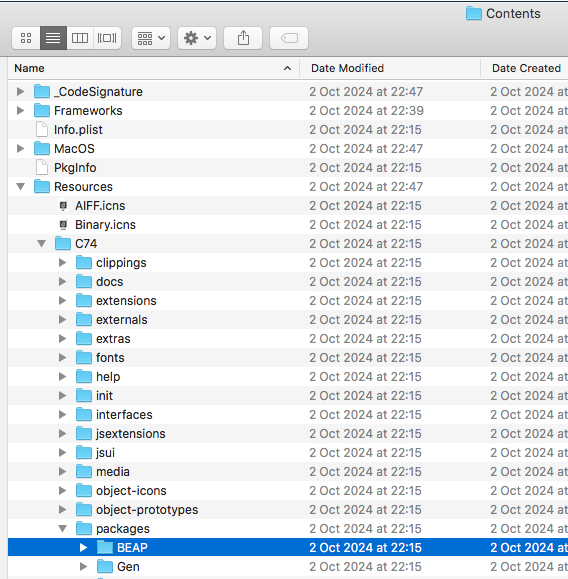568x579 pixels.
Task: Select the AIFF.icns file icon
Action: [x=63, y=206]
